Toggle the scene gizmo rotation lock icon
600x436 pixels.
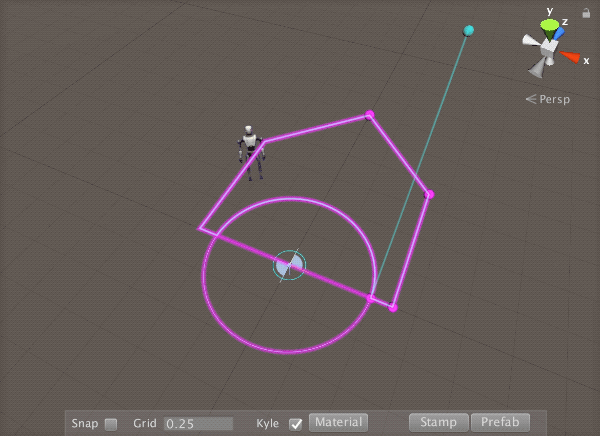[585, 14]
